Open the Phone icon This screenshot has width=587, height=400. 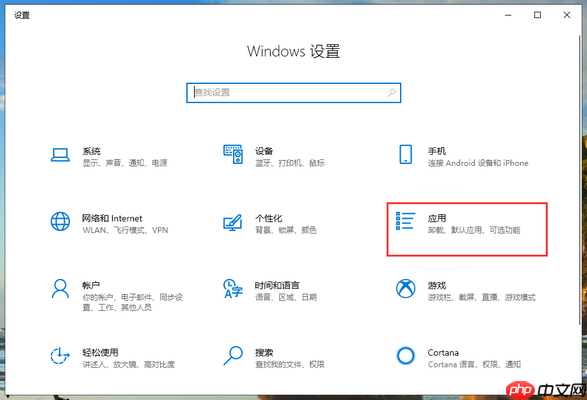coord(405,154)
